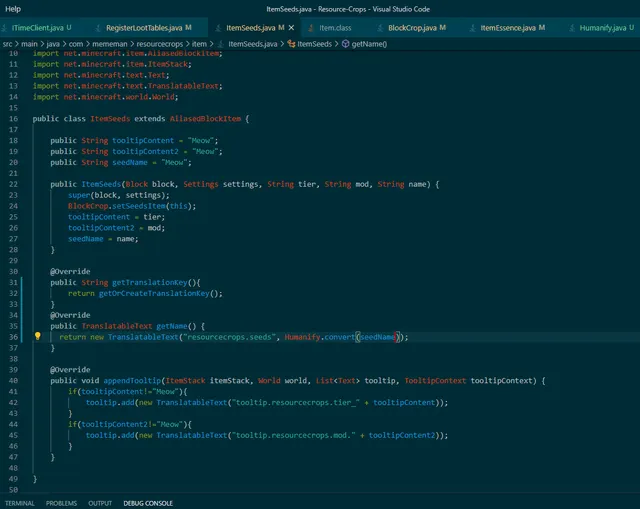Click the tooltipContent2 field declaration
640x509 pixels.
145,151
